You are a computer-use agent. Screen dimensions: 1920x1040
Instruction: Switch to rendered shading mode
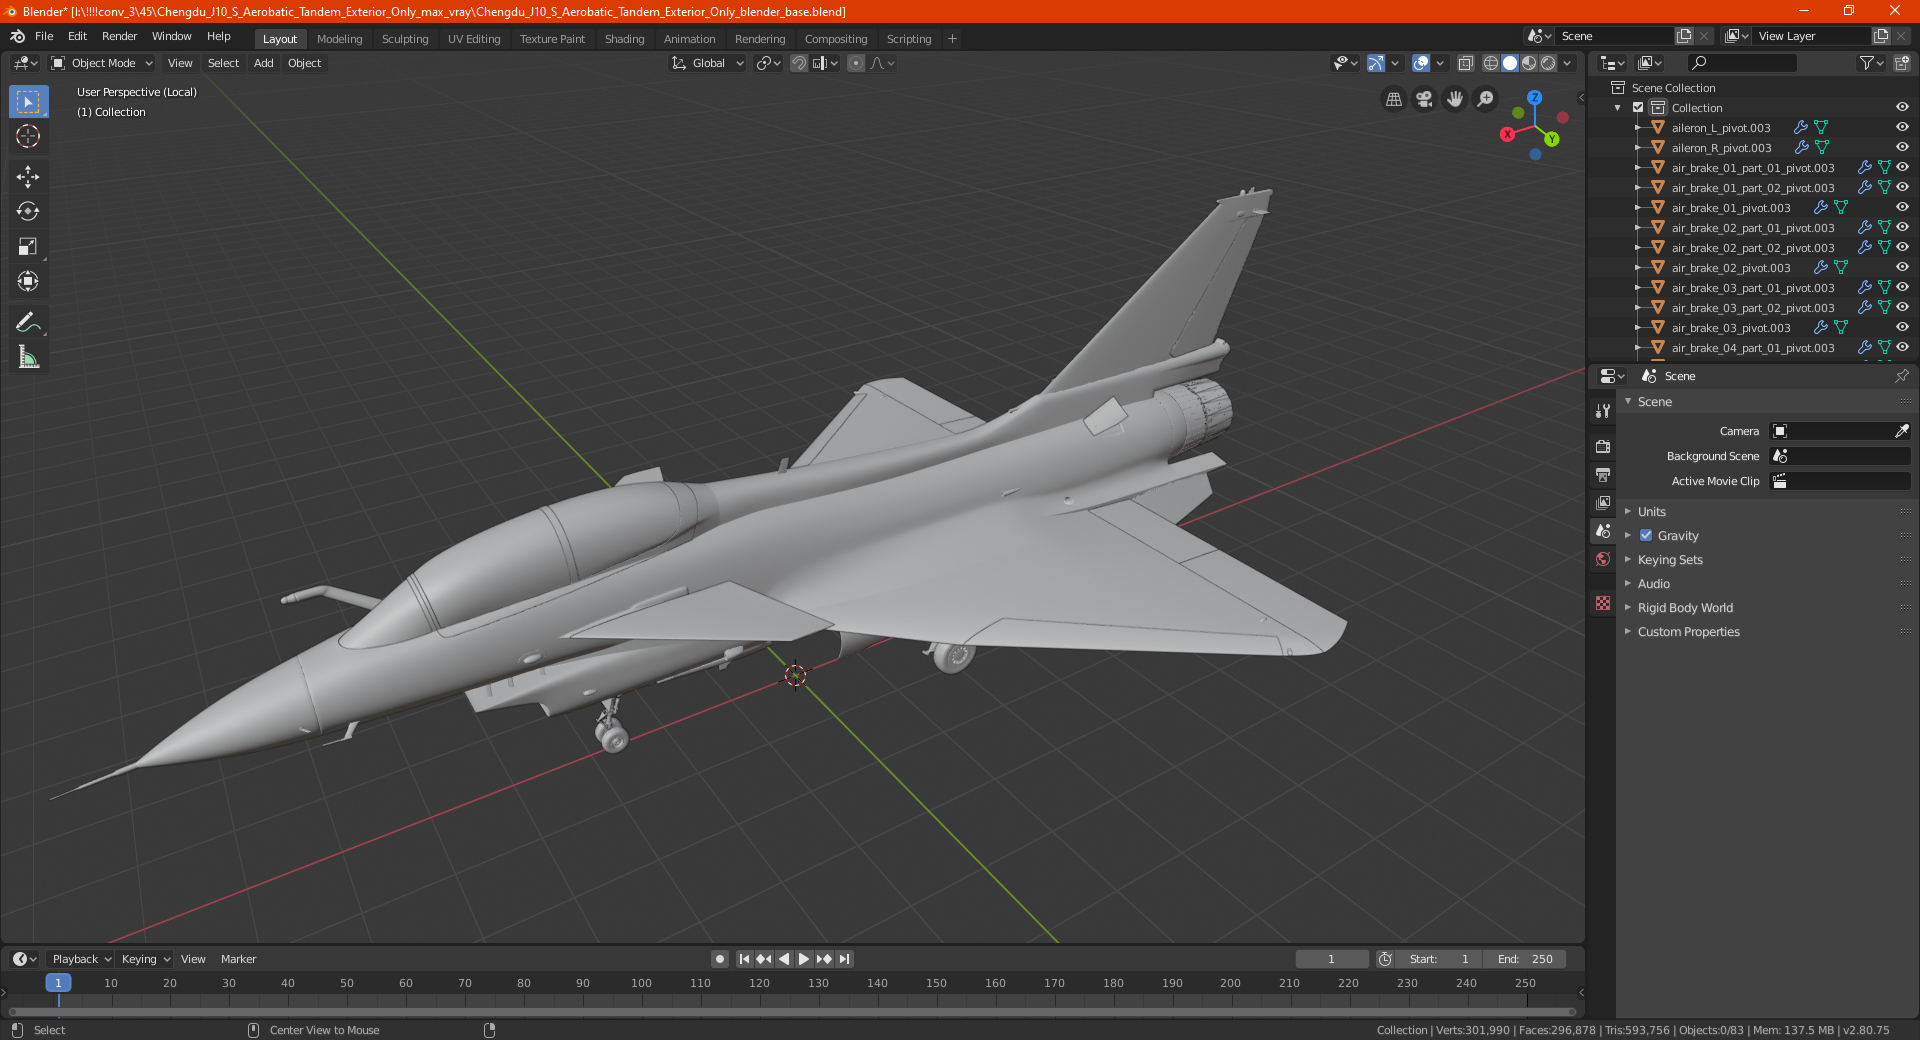point(1548,63)
